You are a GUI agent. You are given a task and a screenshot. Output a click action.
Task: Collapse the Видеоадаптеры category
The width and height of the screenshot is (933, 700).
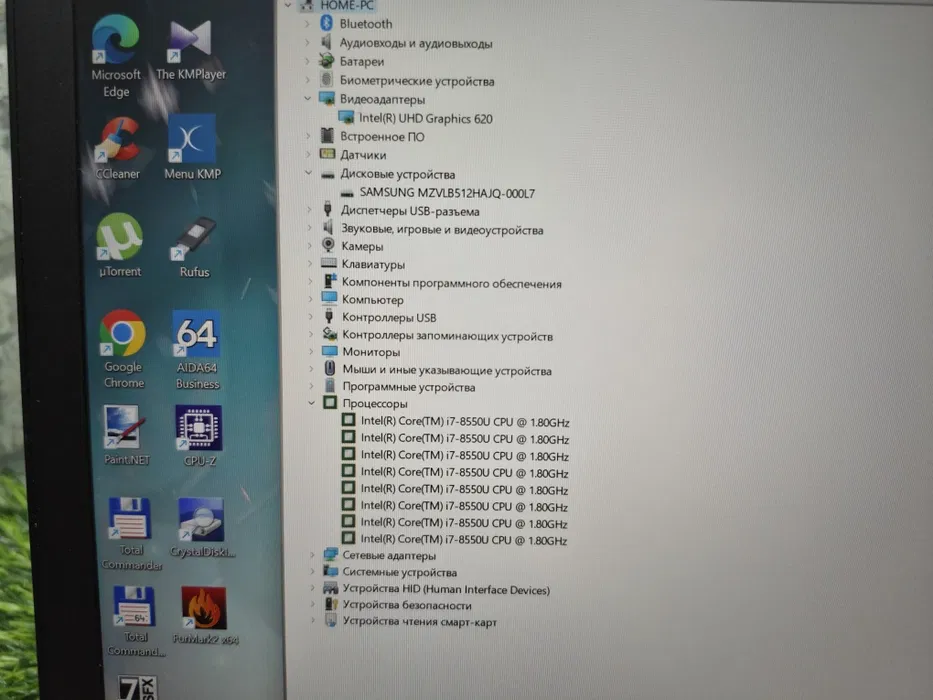click(x=308, y=98)
